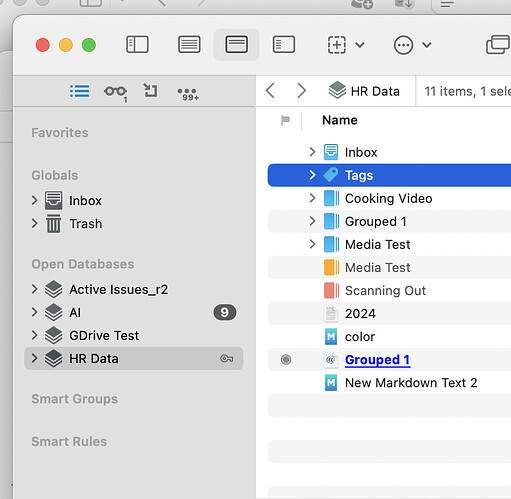Show the extras sidebar with 99+ badge

click(x=188, y=94)
